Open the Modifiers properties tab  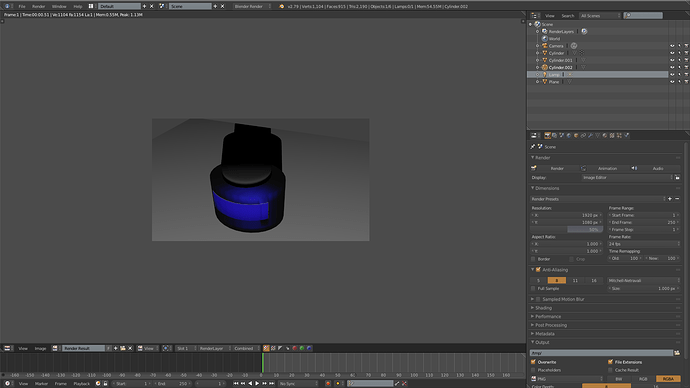pyautogui.click(x=590, y=135)
